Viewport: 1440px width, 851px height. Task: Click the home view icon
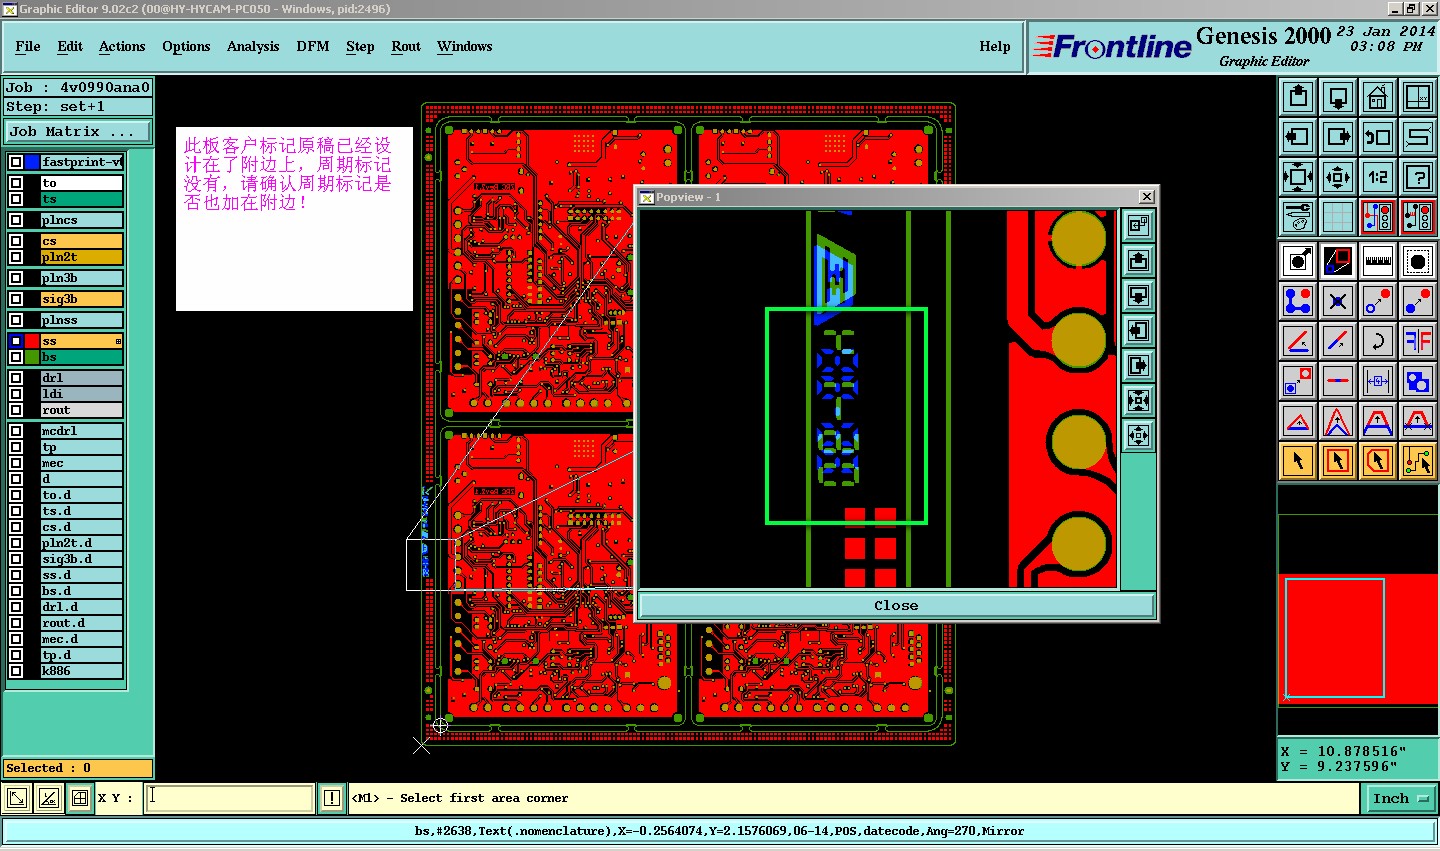(1378, 97)
